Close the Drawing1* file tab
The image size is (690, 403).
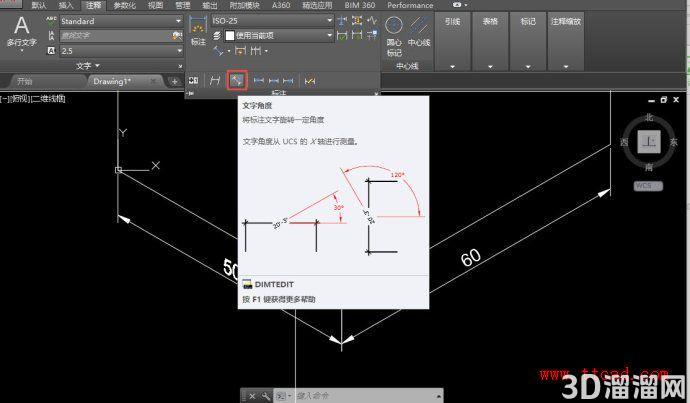[153, 81]
